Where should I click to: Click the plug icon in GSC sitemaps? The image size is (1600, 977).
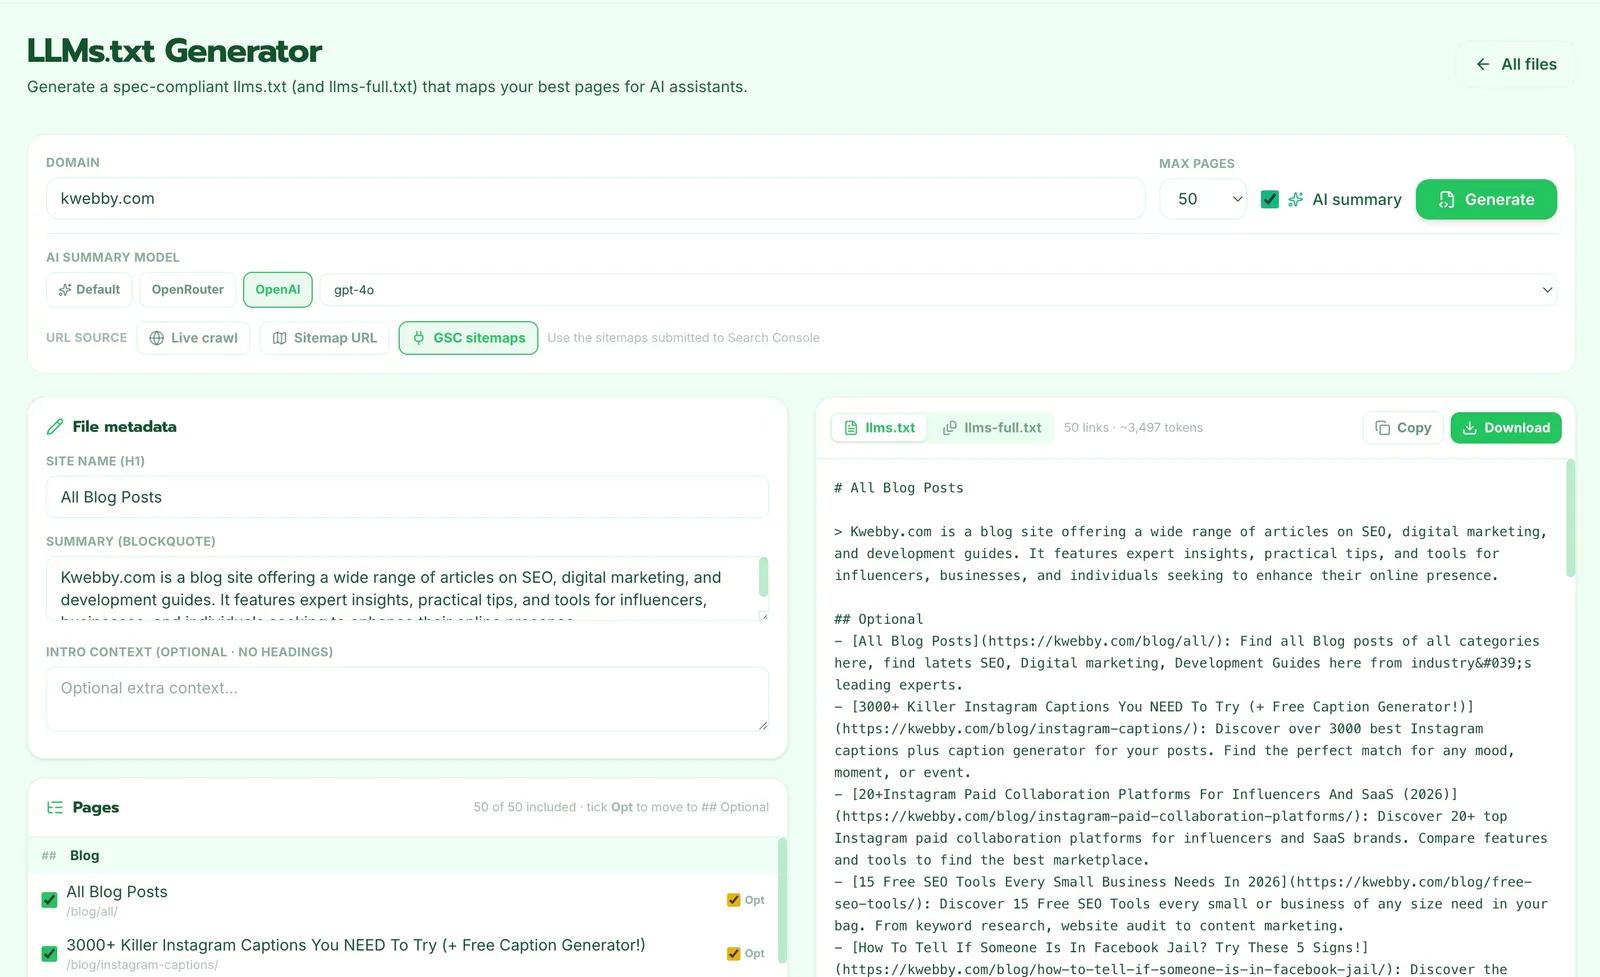click(x=419, y=338)
